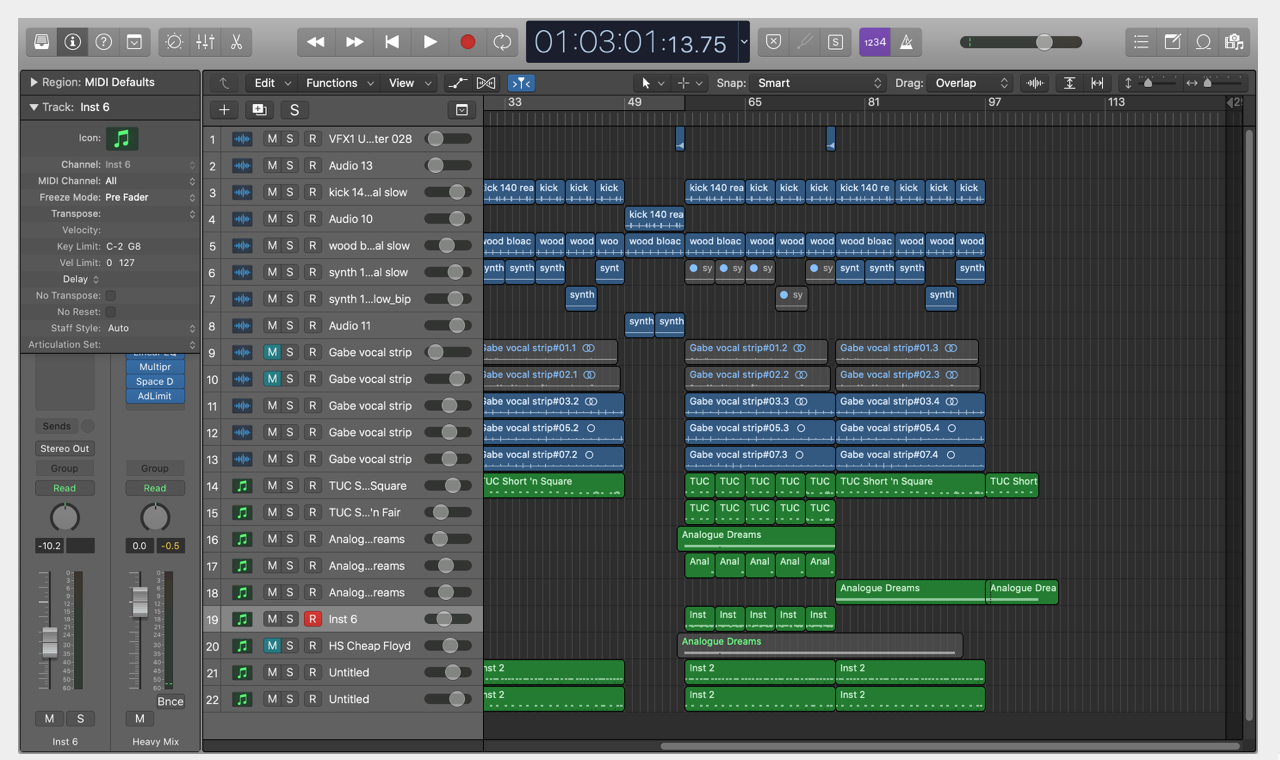Screen dimensions: 1280x760
Task: Toggle the Metronome
Action: pos(906,42)
